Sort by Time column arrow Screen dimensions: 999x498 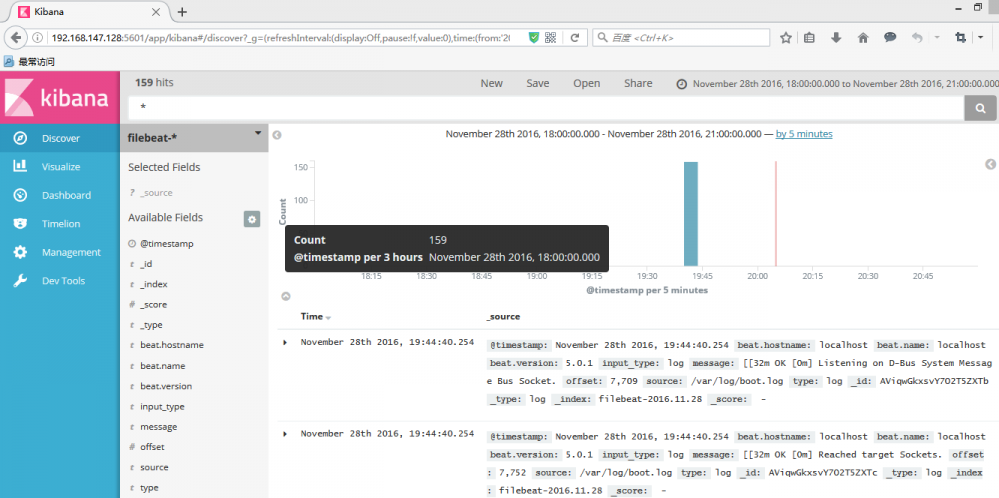(328, 317)
